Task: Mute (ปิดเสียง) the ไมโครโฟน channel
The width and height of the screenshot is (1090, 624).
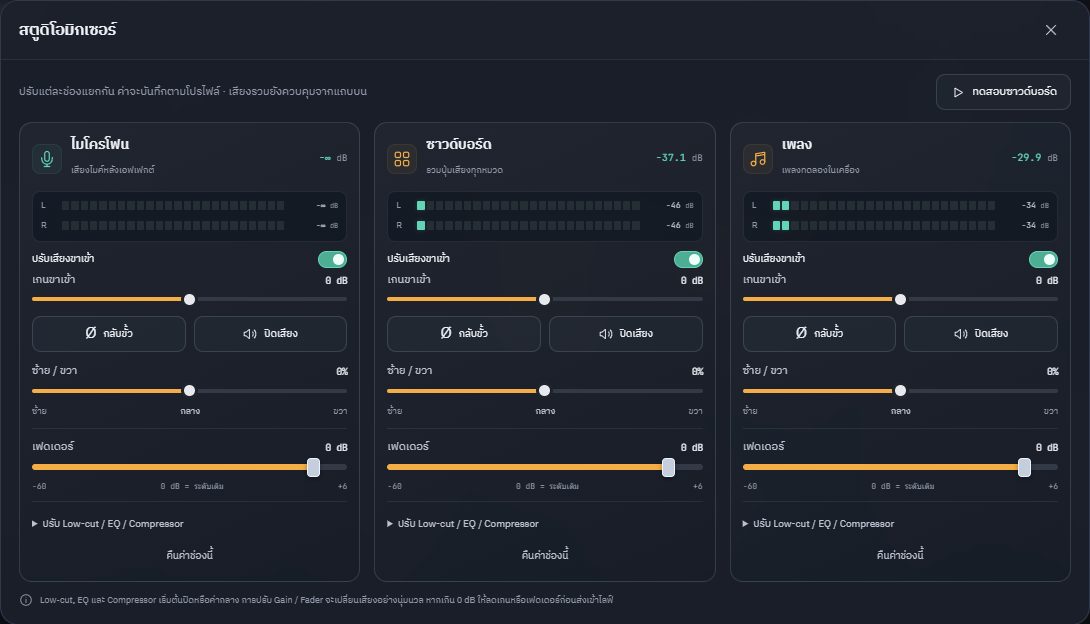Action: click(x=270, y=334)
